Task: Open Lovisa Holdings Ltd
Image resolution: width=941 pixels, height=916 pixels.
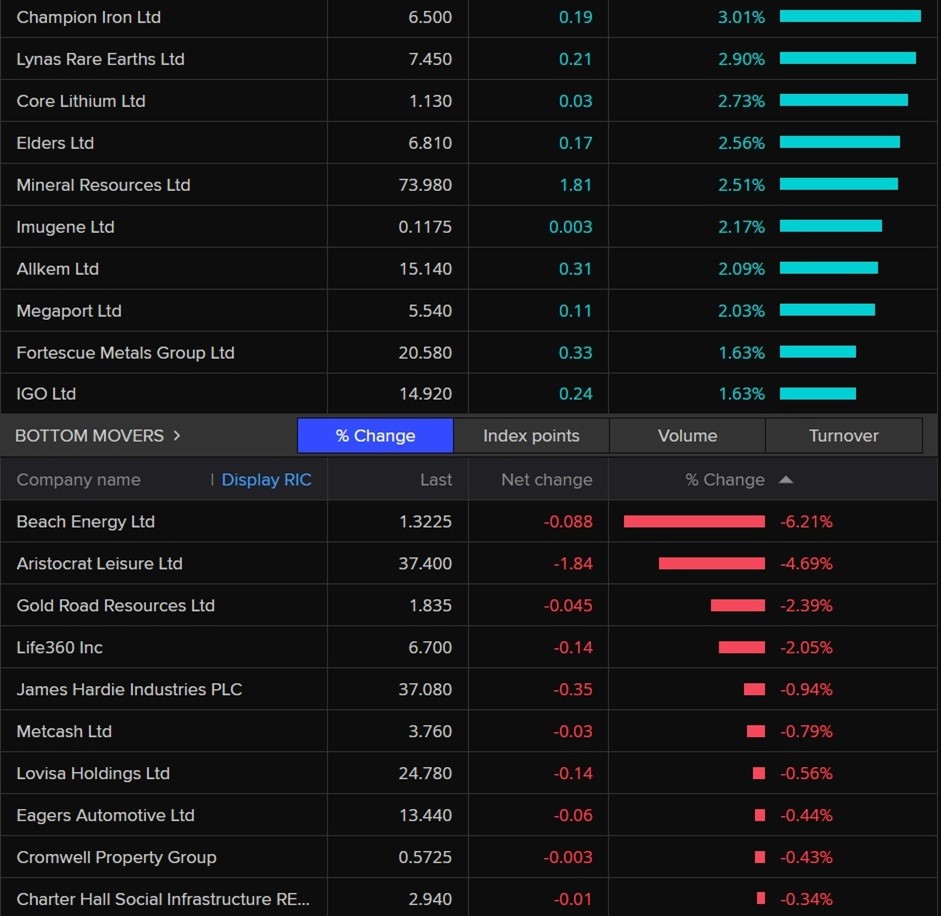Action: pos(93,773)
